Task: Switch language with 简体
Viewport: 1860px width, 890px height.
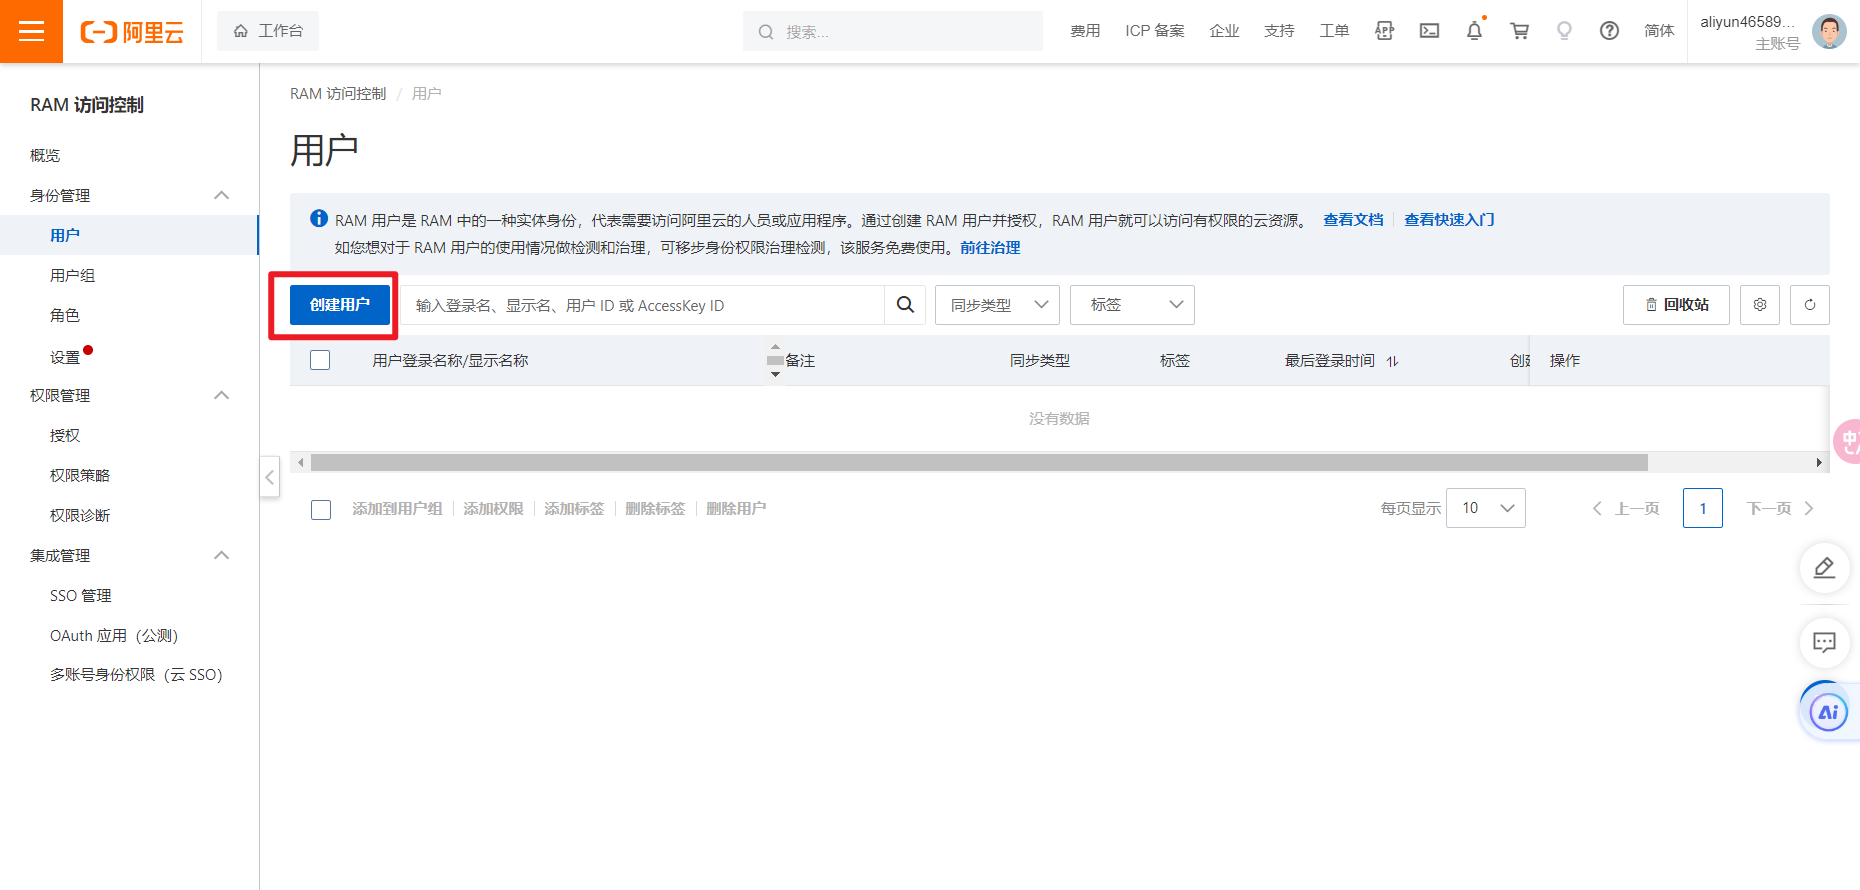Action: pyautogui.click(x=1659, y=31)
